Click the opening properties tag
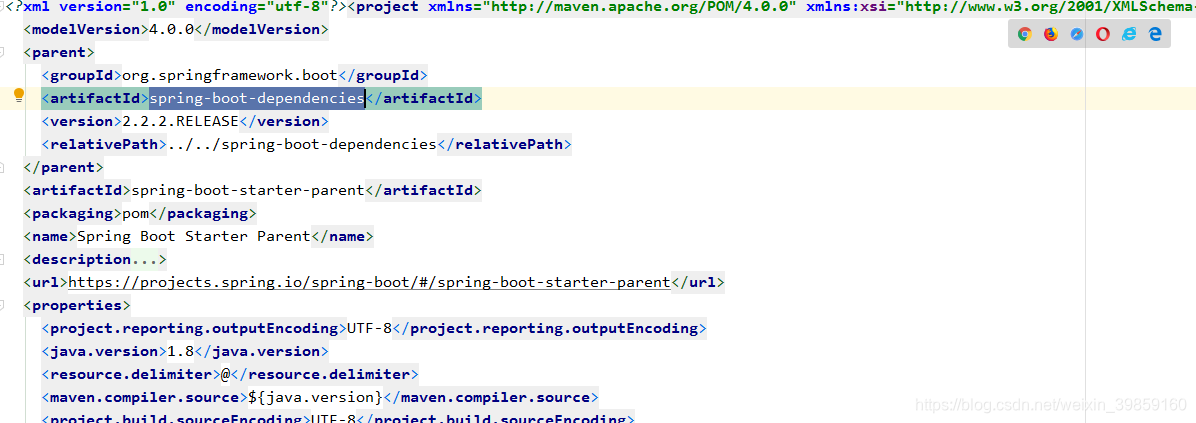The height and width of the screenshot is (423, 1196). tap(77, 305)
